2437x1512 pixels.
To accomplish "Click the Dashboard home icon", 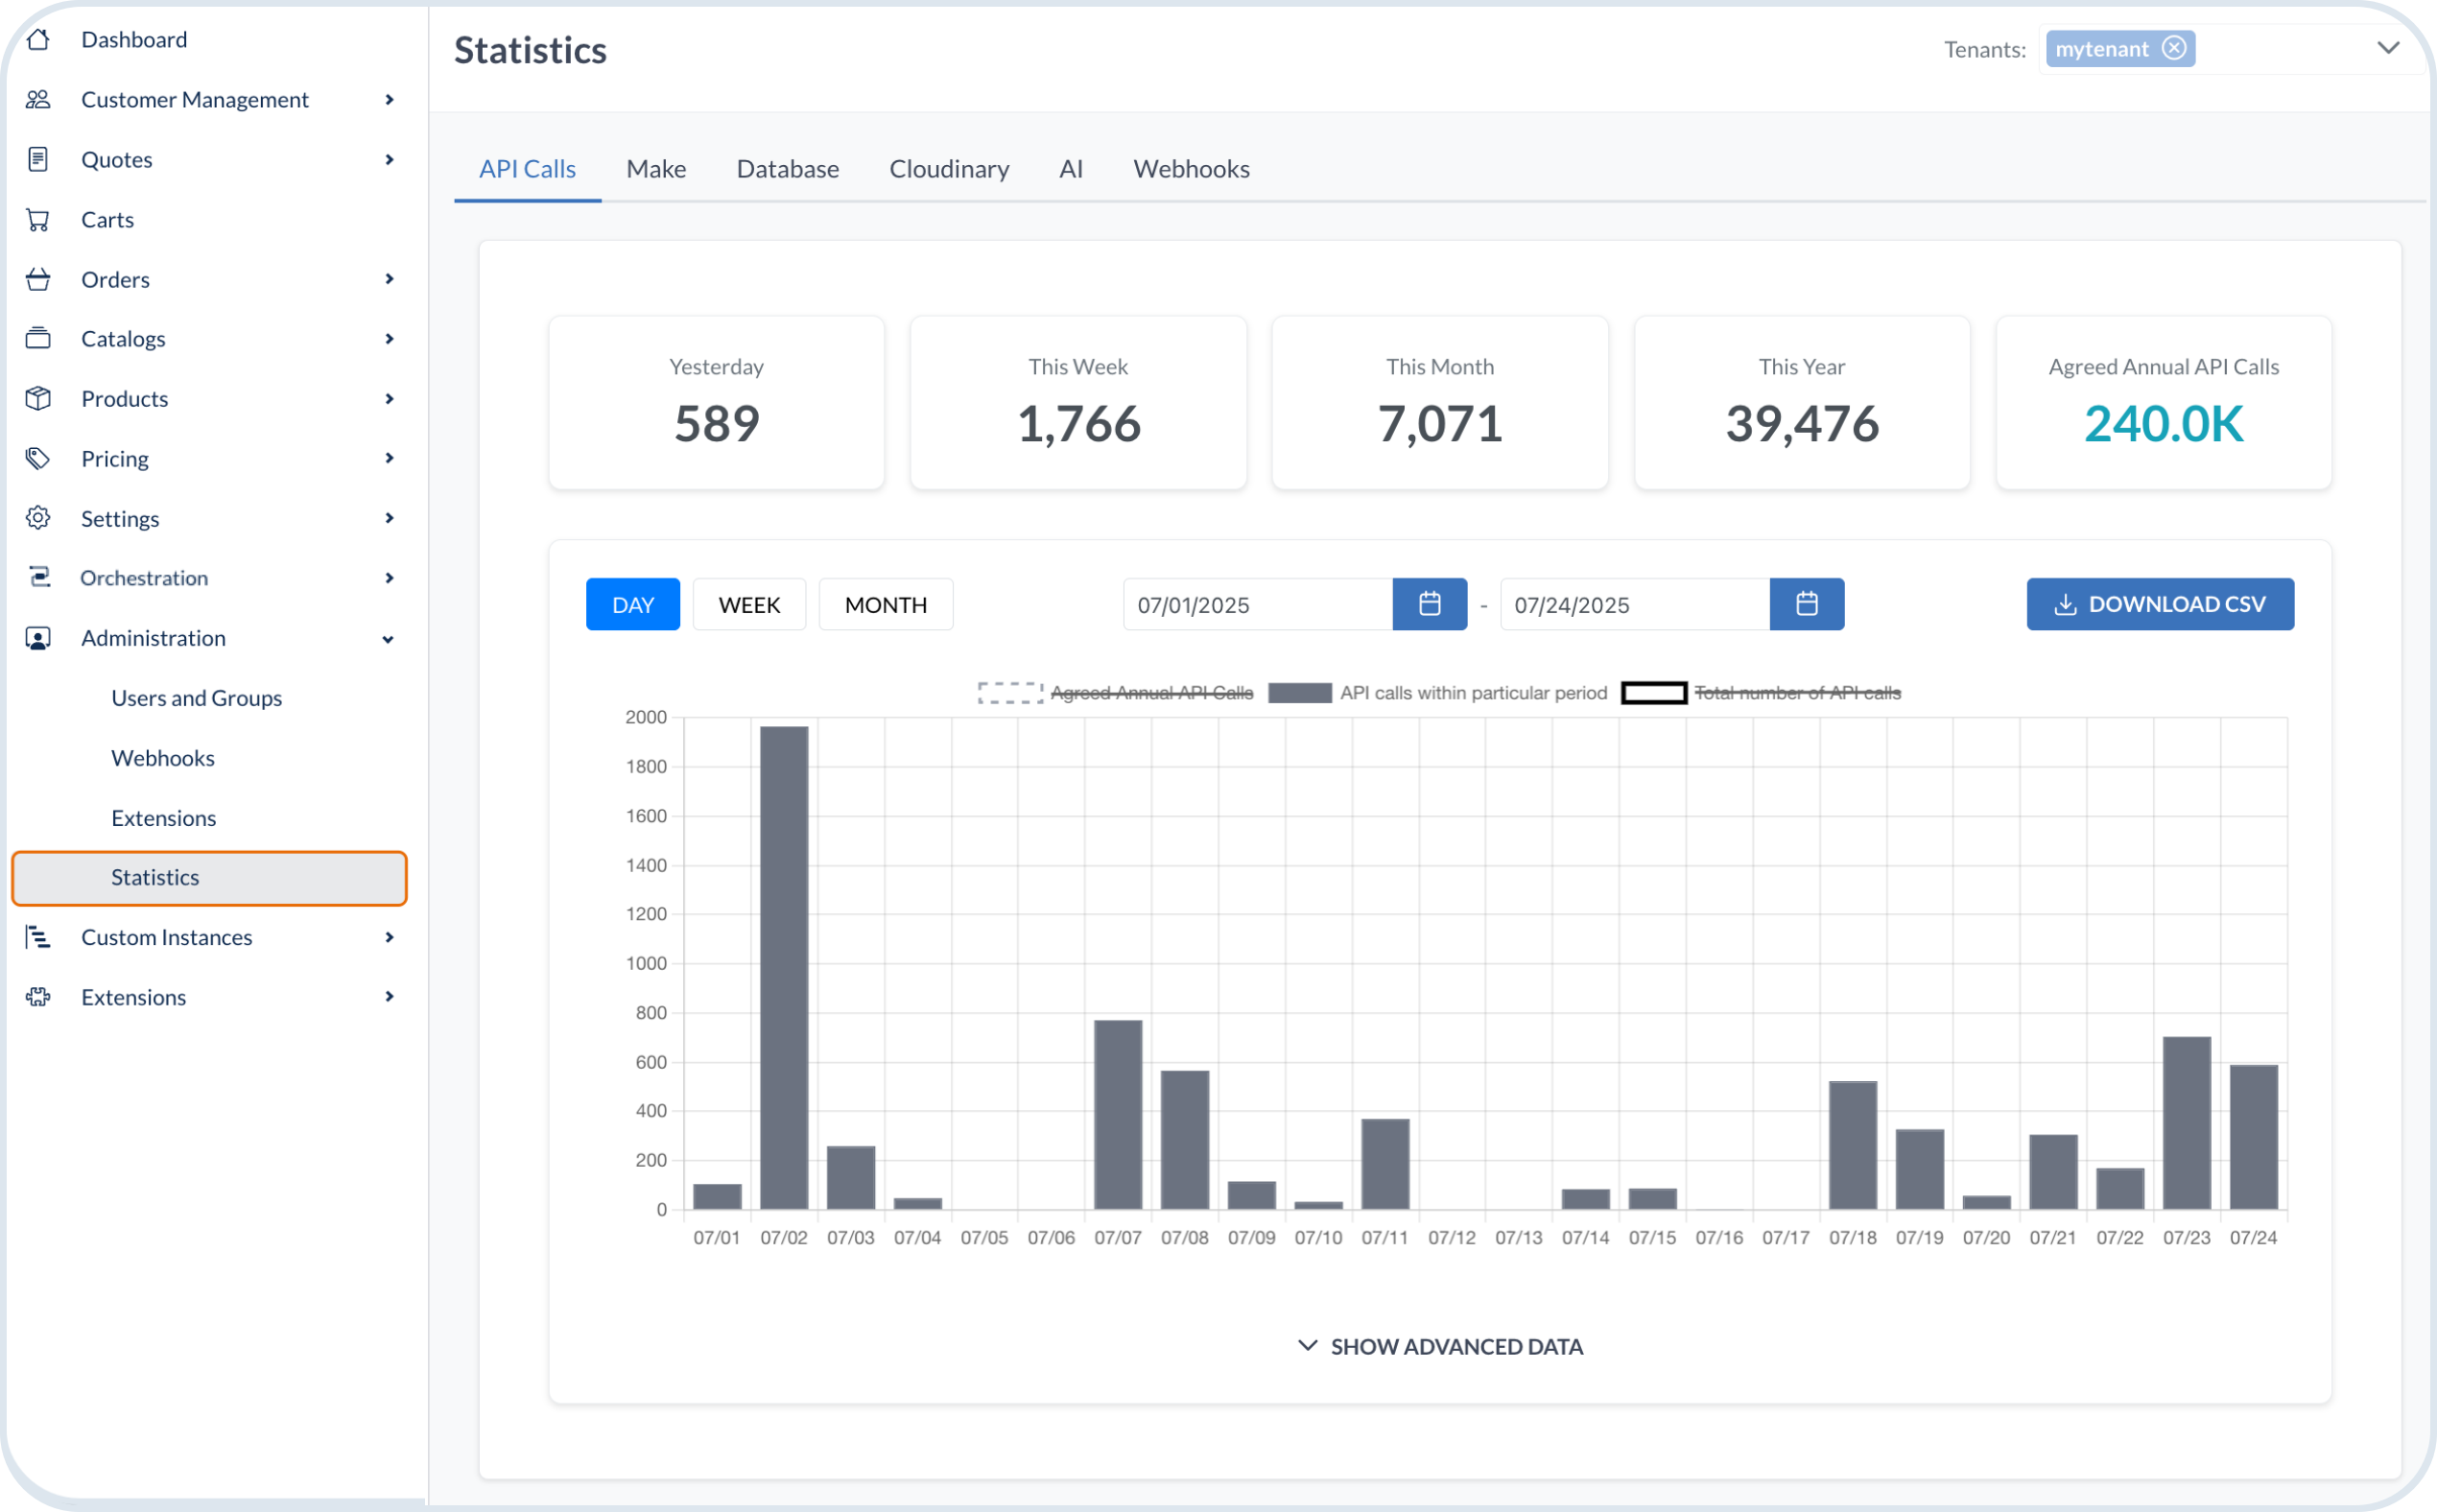I will [x=38, y=40].
